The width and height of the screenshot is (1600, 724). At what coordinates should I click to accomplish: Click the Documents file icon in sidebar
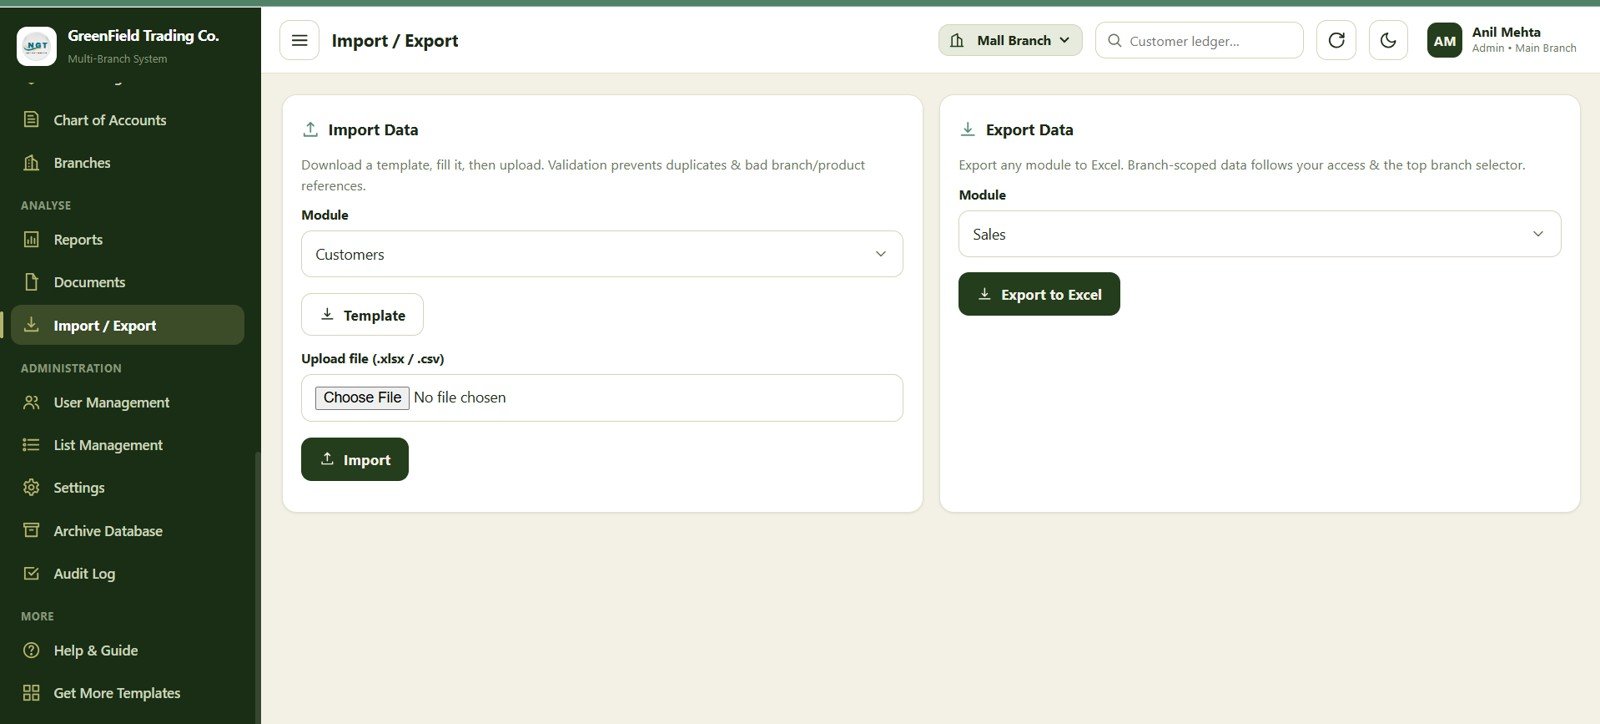pyautogui.click(x=32, y=282)
